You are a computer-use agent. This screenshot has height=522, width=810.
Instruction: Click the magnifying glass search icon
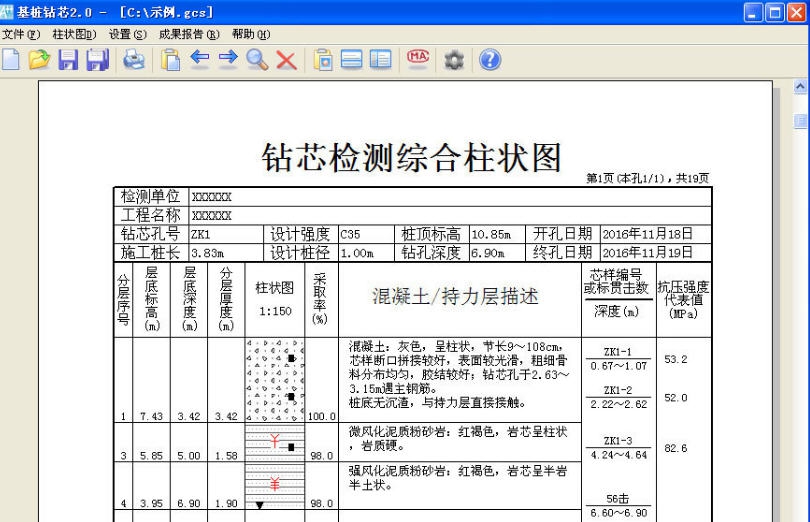257,60
